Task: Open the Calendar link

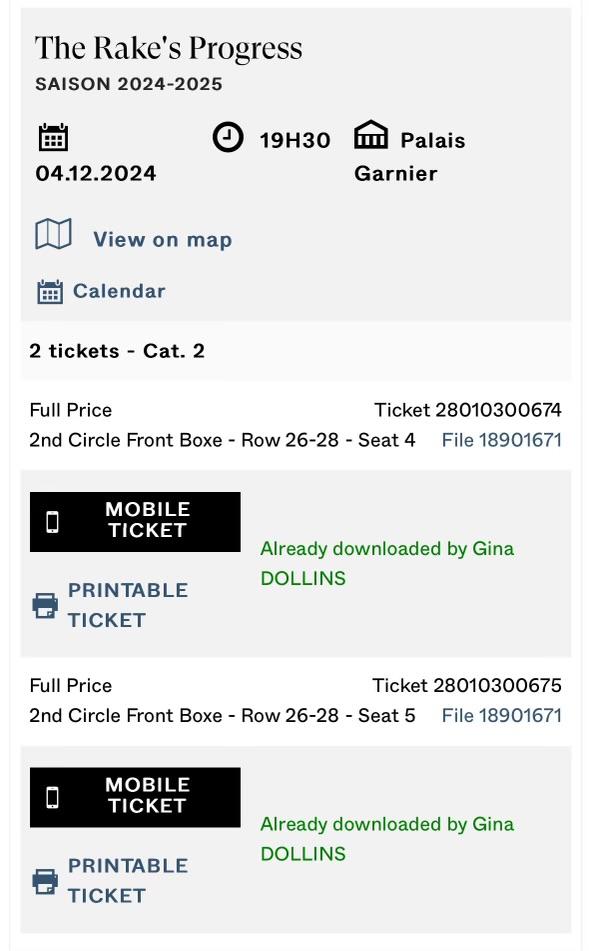Action: click(x=119, y=291)
